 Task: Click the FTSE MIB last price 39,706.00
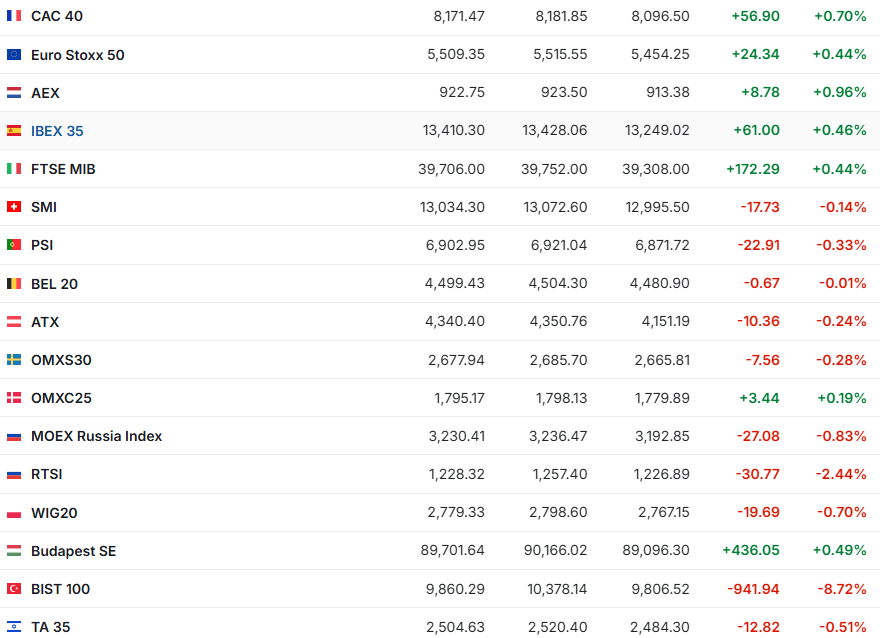point(451,169)
